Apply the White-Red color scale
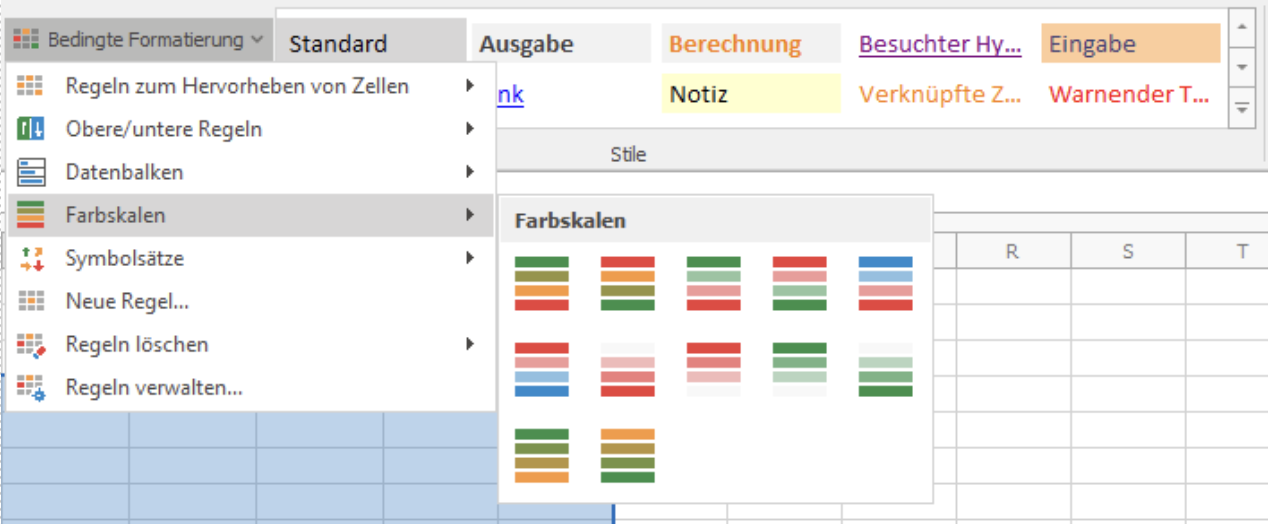 coord(628,369)
